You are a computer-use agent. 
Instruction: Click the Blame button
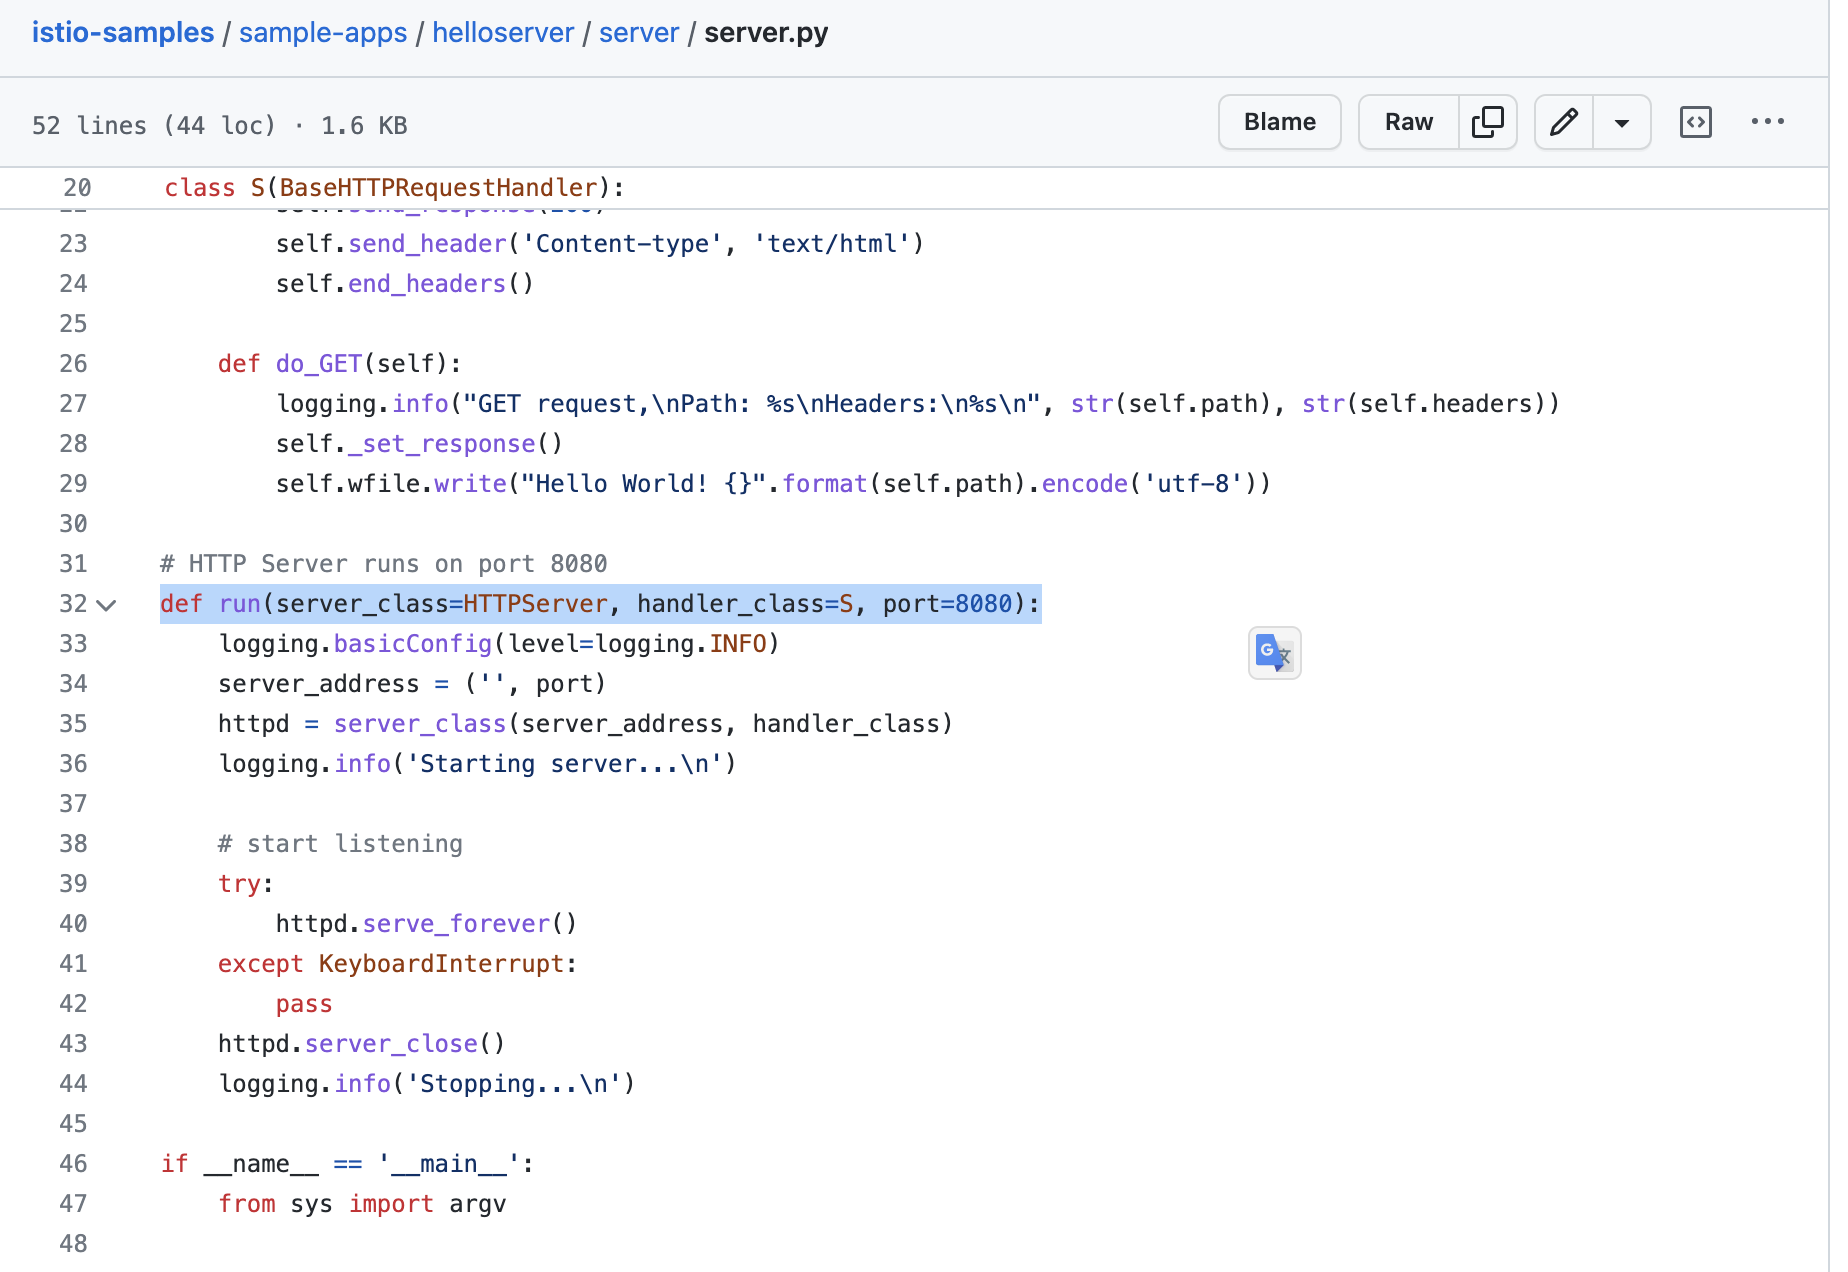[x=1279, y=122]
